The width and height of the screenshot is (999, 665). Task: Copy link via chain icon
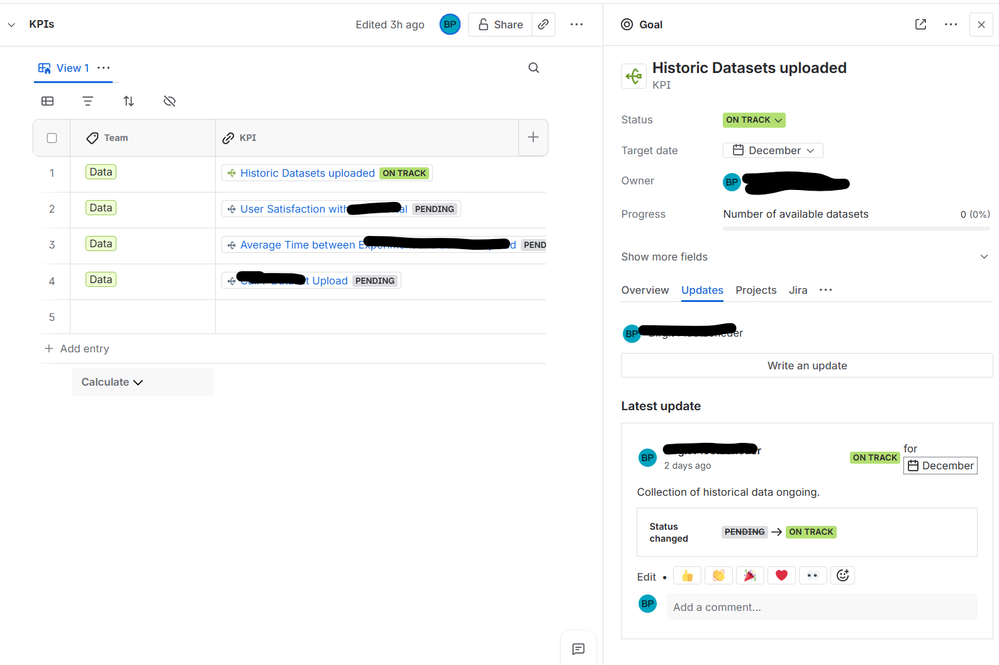[543, 25]
